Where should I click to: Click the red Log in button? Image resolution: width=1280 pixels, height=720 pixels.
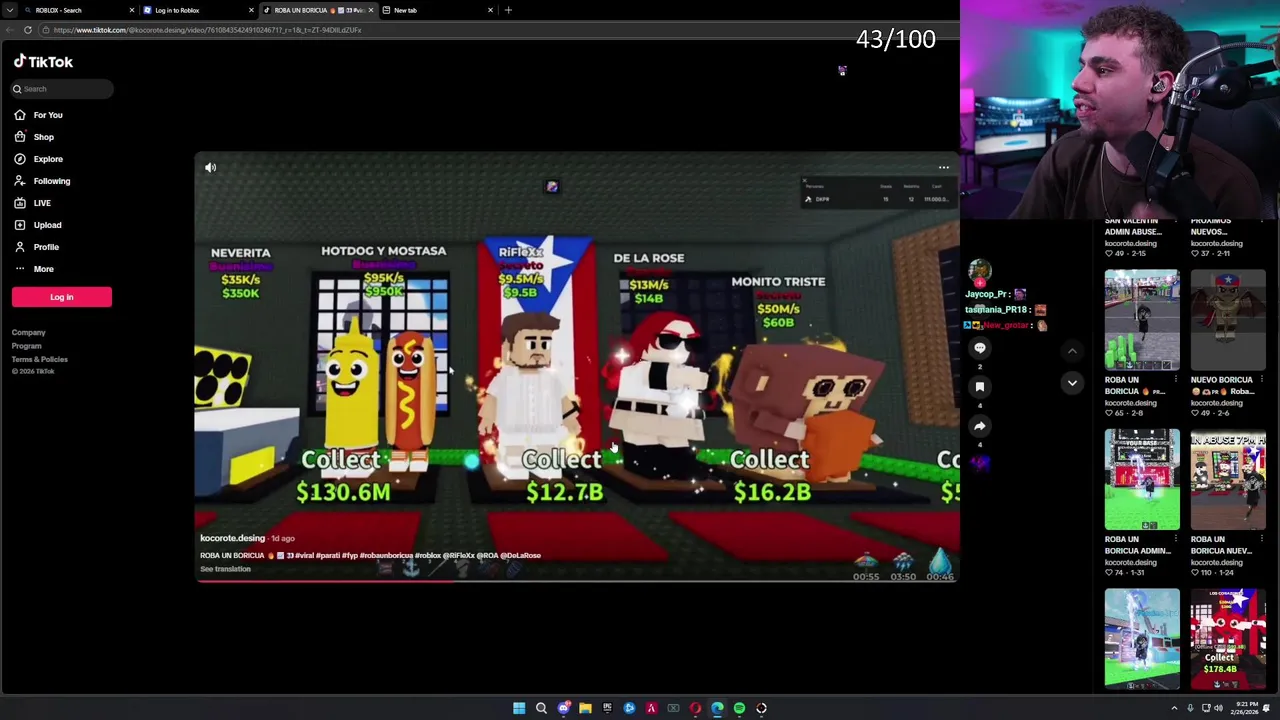[62, 297]
